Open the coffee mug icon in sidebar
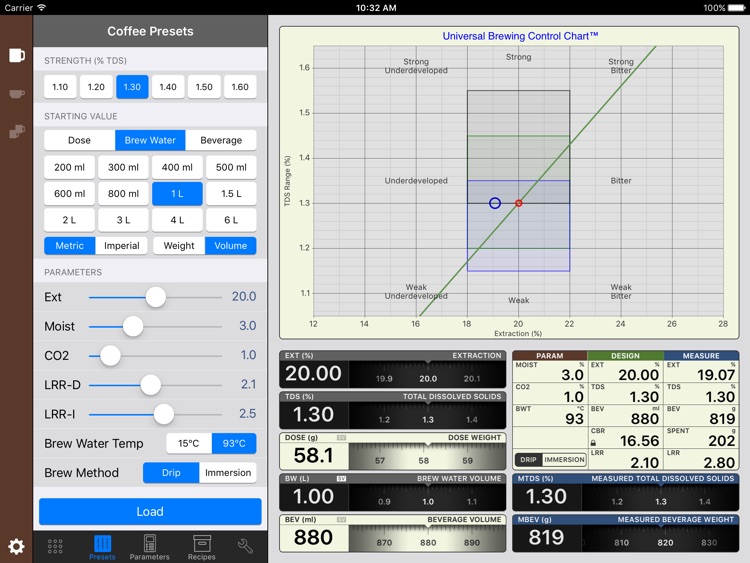750x563 pixels. coord(17,55)
